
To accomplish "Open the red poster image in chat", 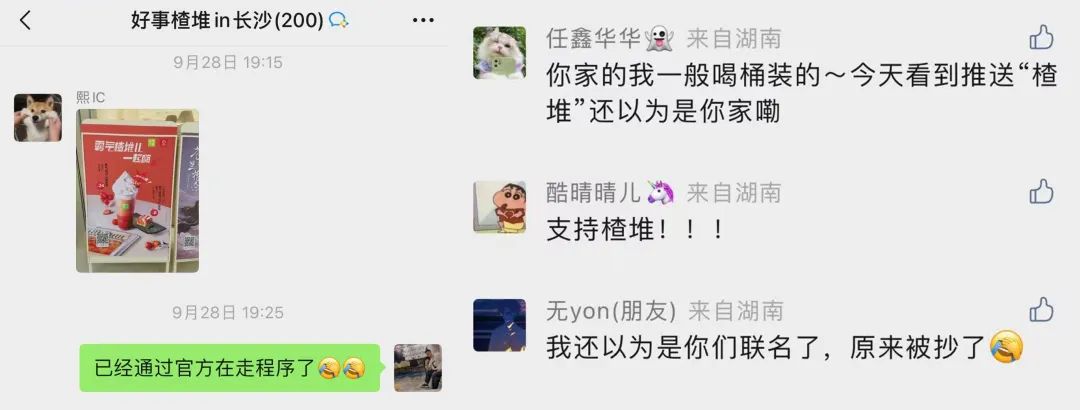I will [x=137, y=191].
